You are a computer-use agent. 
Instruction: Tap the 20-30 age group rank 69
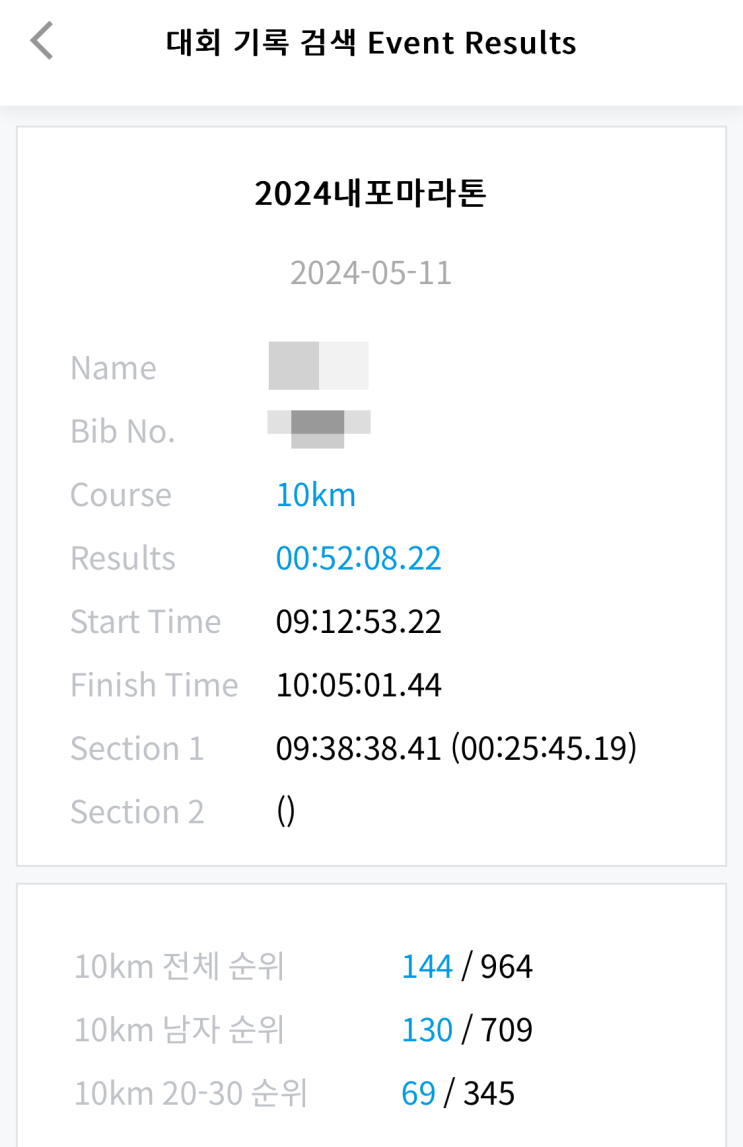[418, 1093]
